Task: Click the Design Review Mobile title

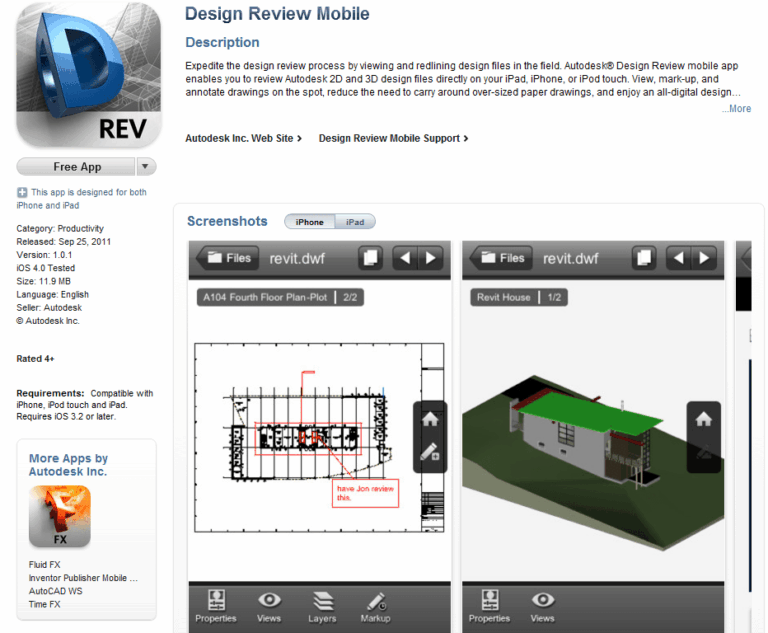Action: [x=277, y=14]
